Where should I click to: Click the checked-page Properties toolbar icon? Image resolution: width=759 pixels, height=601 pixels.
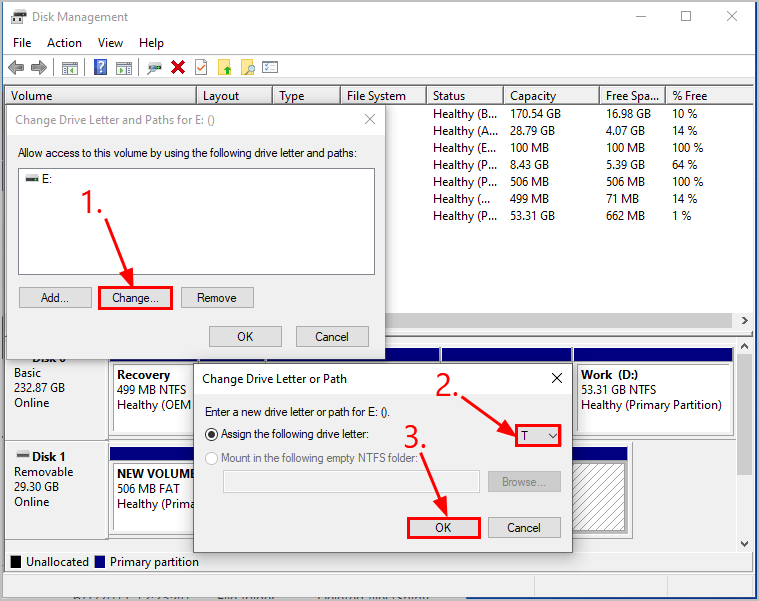tap(201, 67)
